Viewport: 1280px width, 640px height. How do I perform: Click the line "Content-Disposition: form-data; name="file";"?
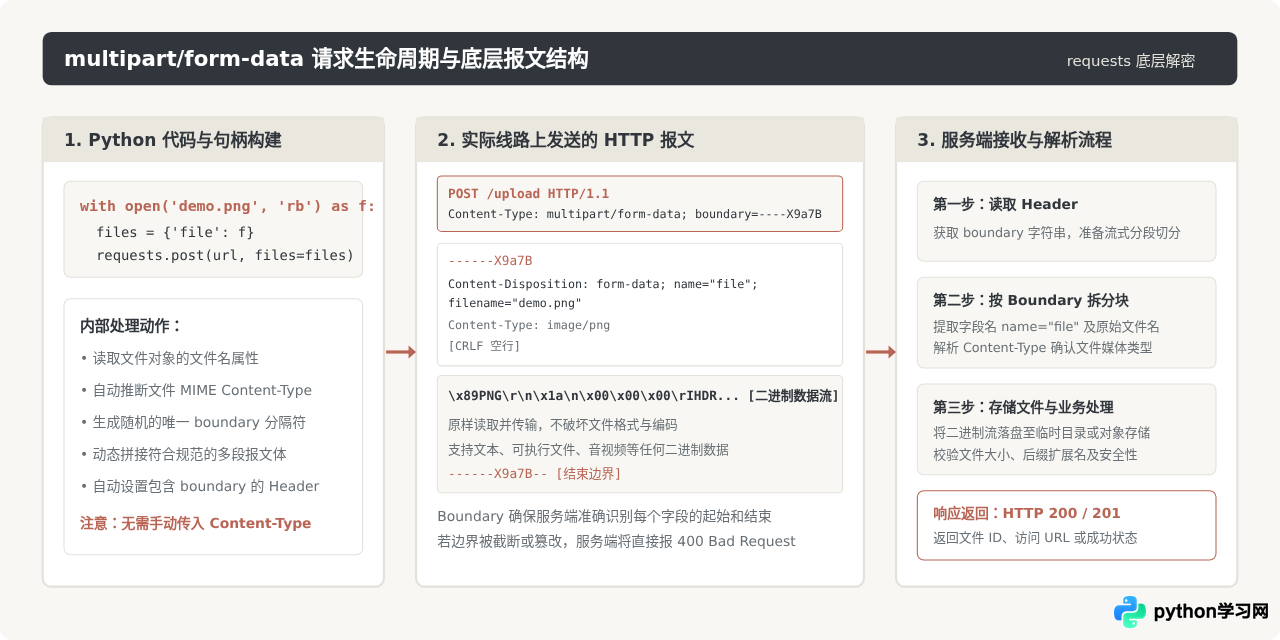[x=603, y=284]
